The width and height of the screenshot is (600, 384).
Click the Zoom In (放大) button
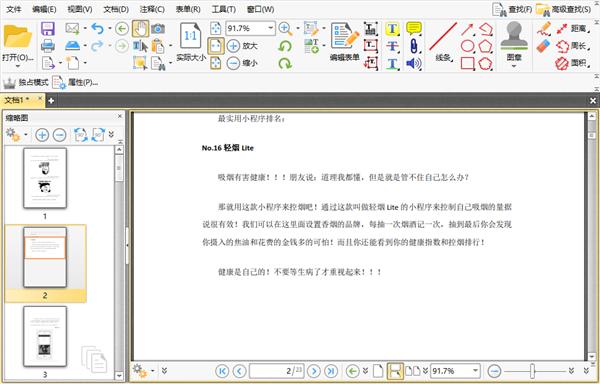point(242,46)
